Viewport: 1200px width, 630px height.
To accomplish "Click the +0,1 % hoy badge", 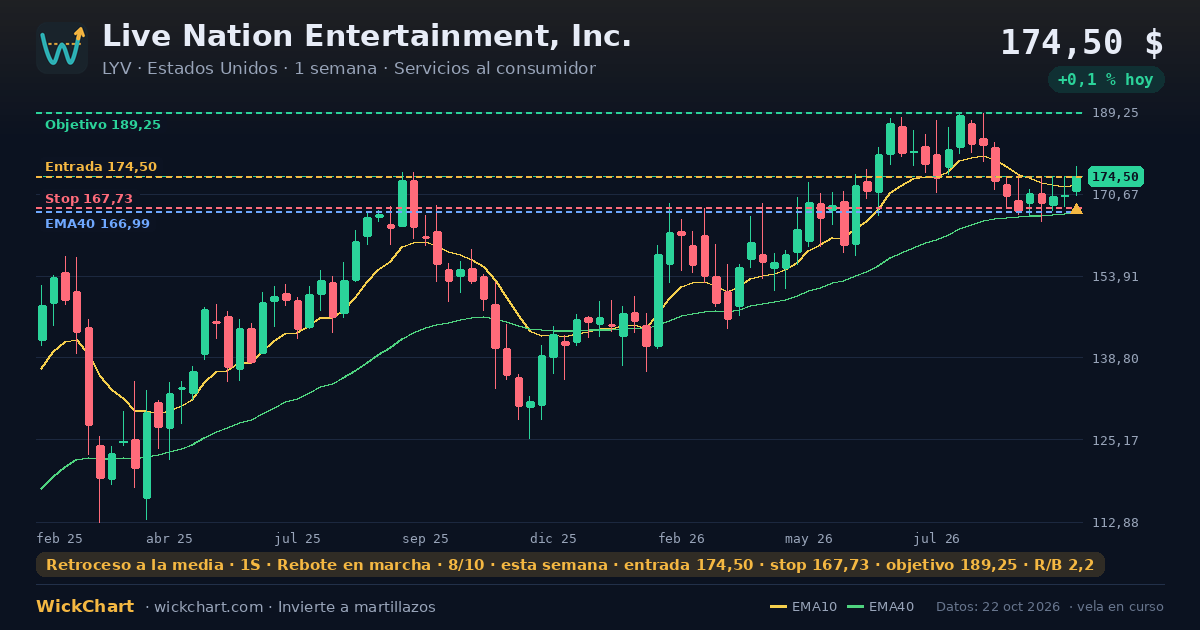I will click(x=1105, y=80).
